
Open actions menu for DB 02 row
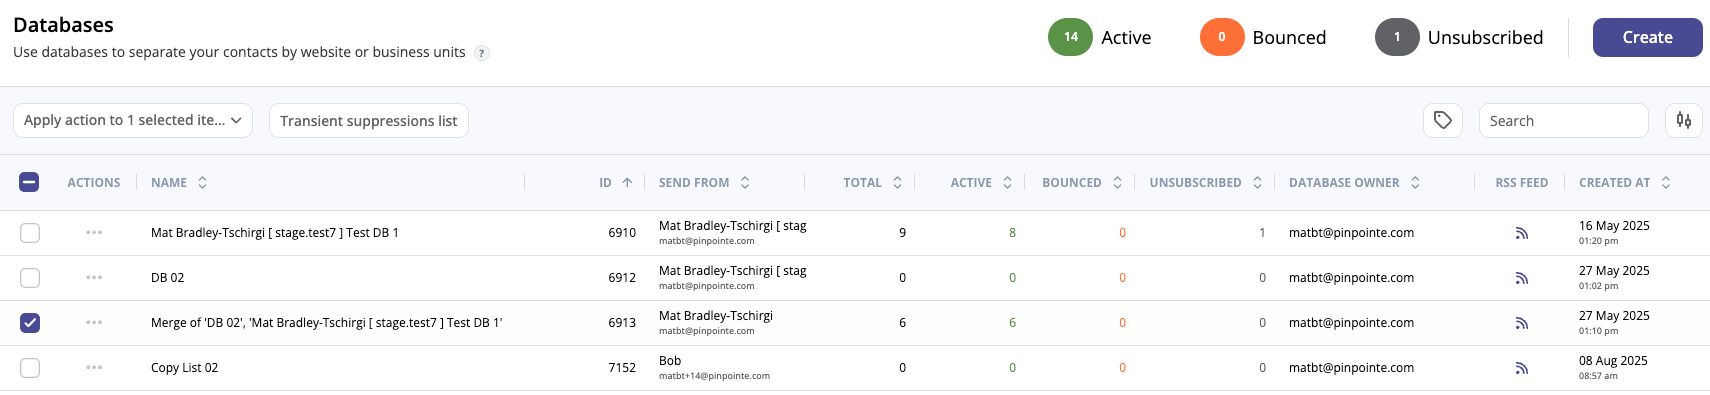[x=94, y=277]
